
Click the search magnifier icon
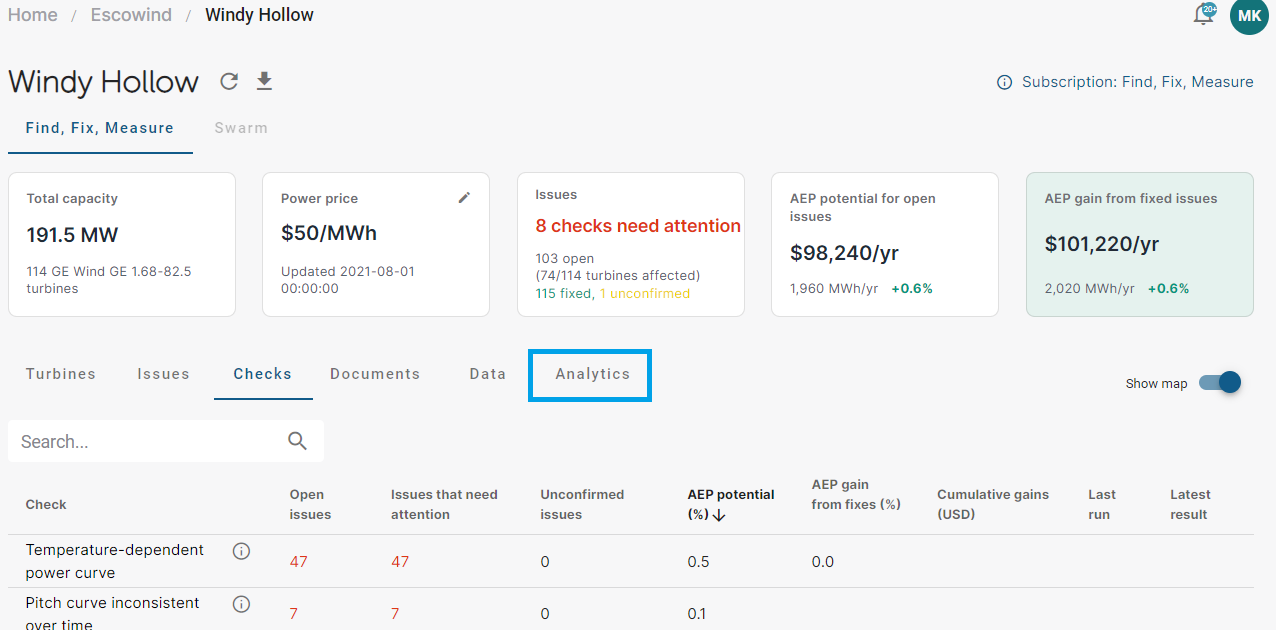[x=297, y=441]
